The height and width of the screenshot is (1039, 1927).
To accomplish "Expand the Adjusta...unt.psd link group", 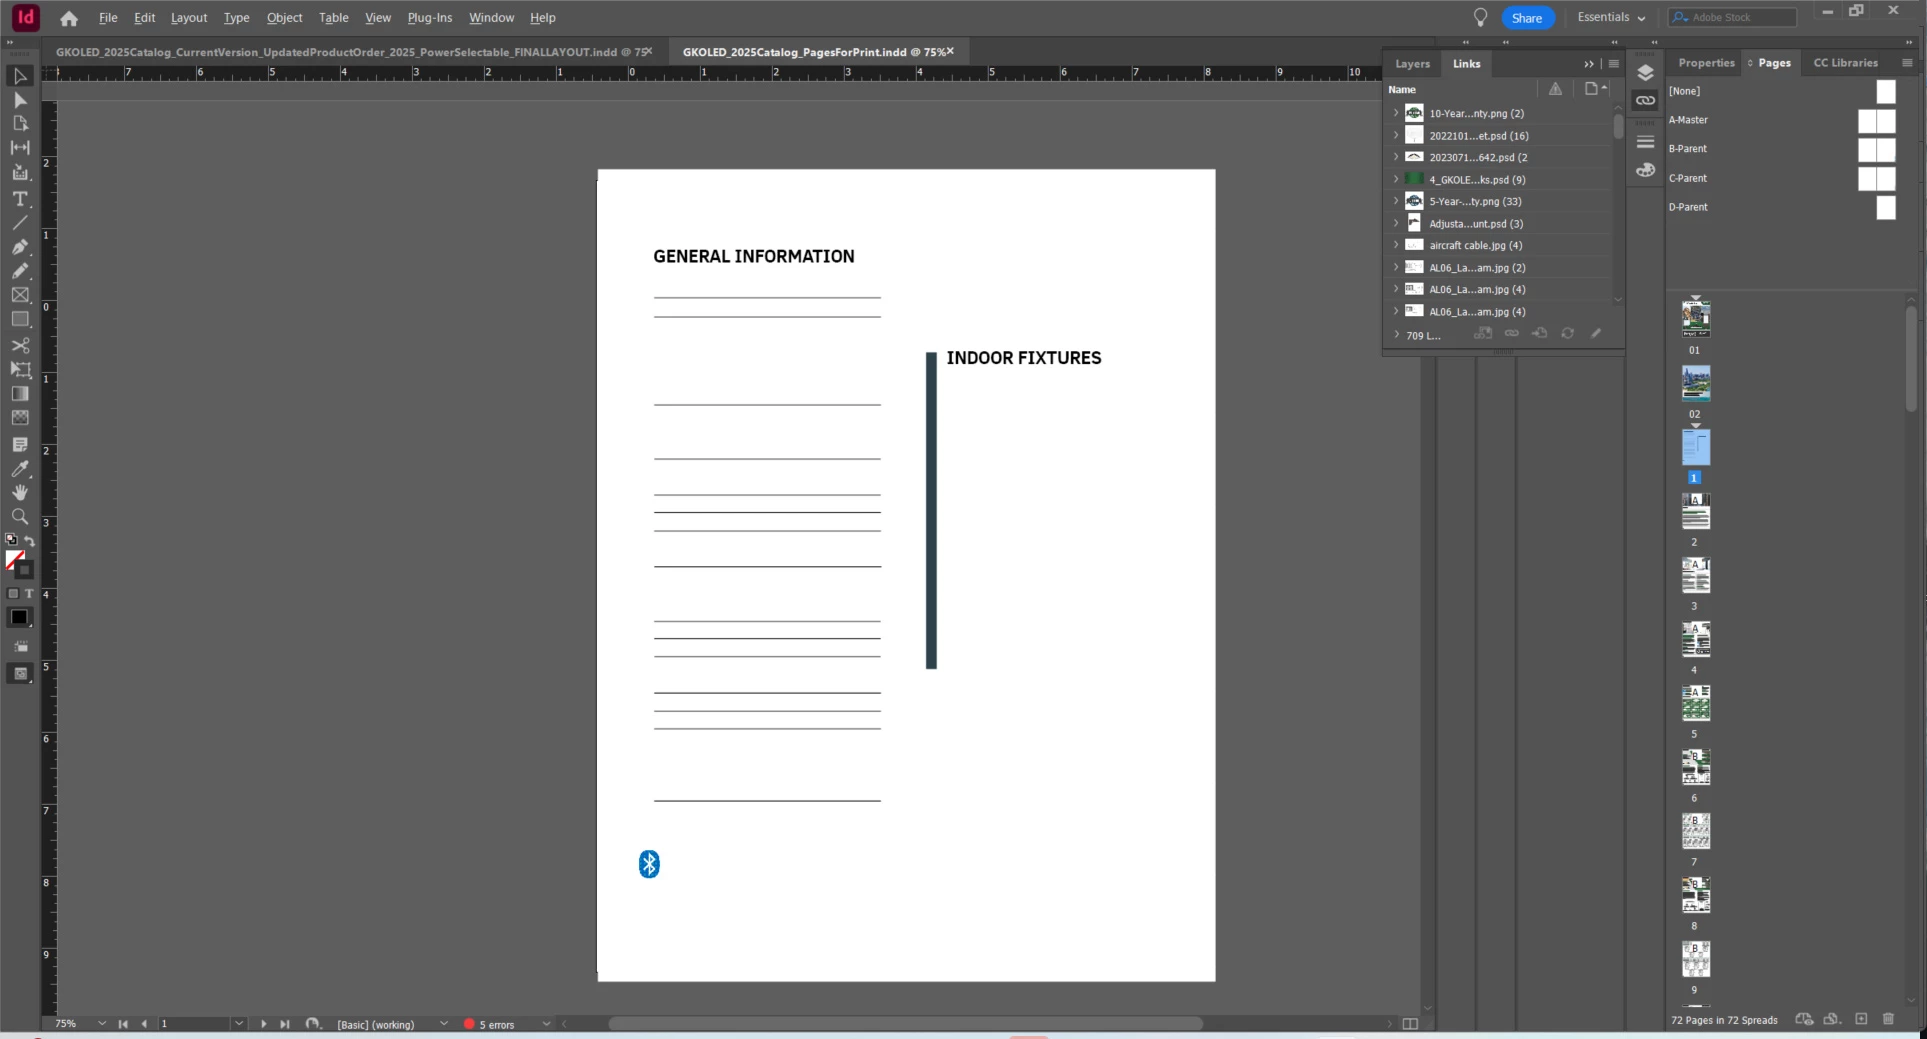I will pos(1396,223).
